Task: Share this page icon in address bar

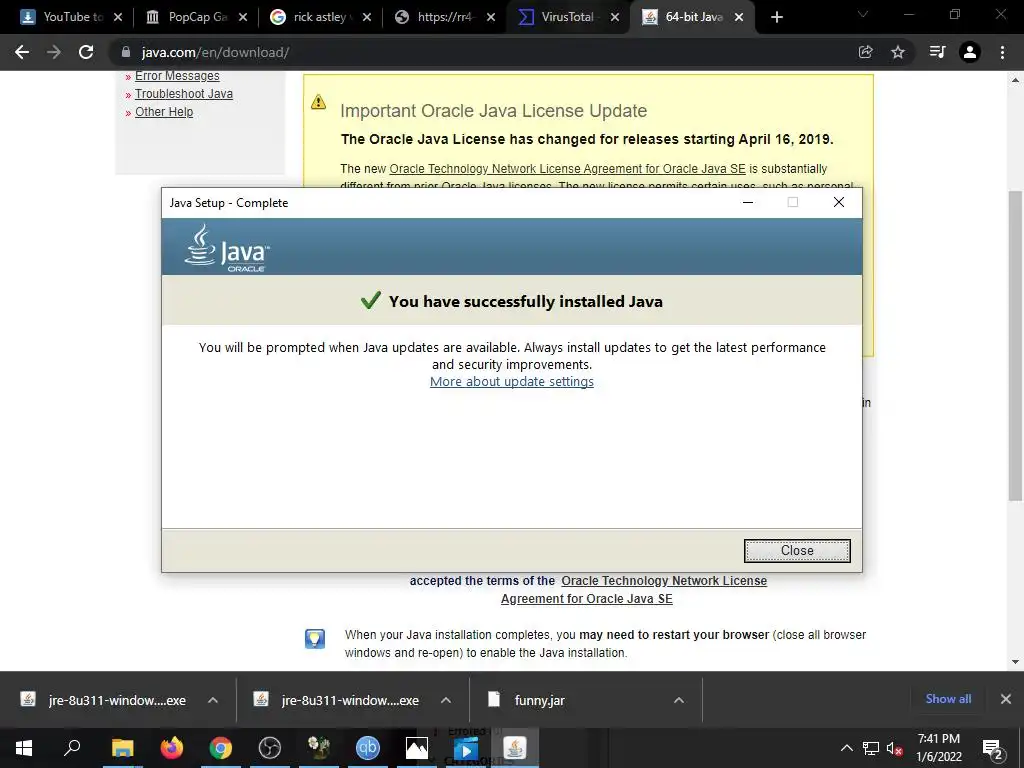Action: point(865,52)
